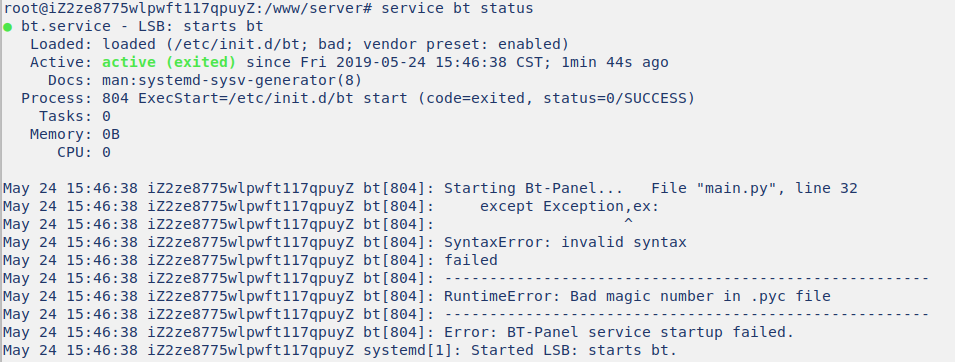Click 'Started LSB: starts bt.' systemd message
Image resolution: width=955 pixels, height=362 pixels.
coord(574,350)
